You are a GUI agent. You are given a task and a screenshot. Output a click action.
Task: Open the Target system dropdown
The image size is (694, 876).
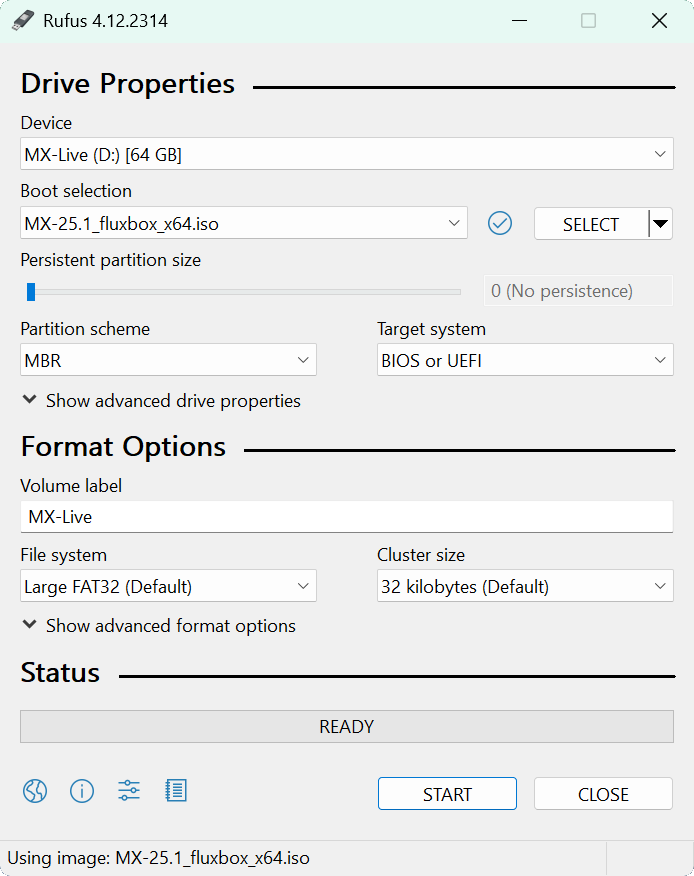[x=524, y=361]
